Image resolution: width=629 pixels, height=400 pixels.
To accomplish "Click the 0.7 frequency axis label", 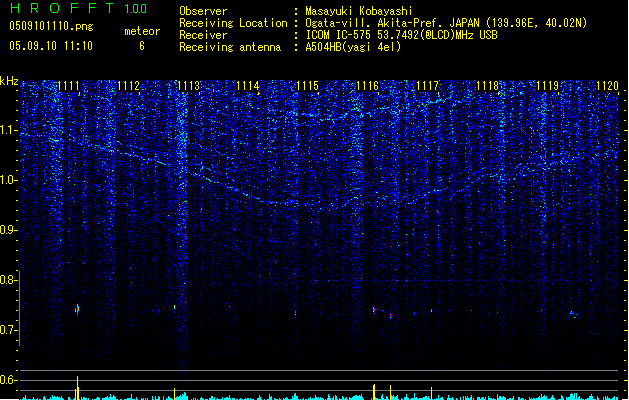I will pos(9,330).
